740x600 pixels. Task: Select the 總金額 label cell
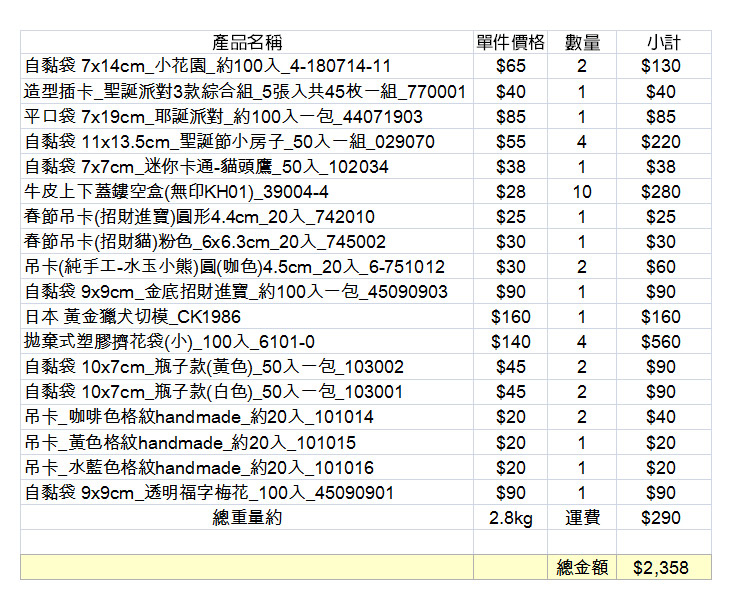(582, 567)
